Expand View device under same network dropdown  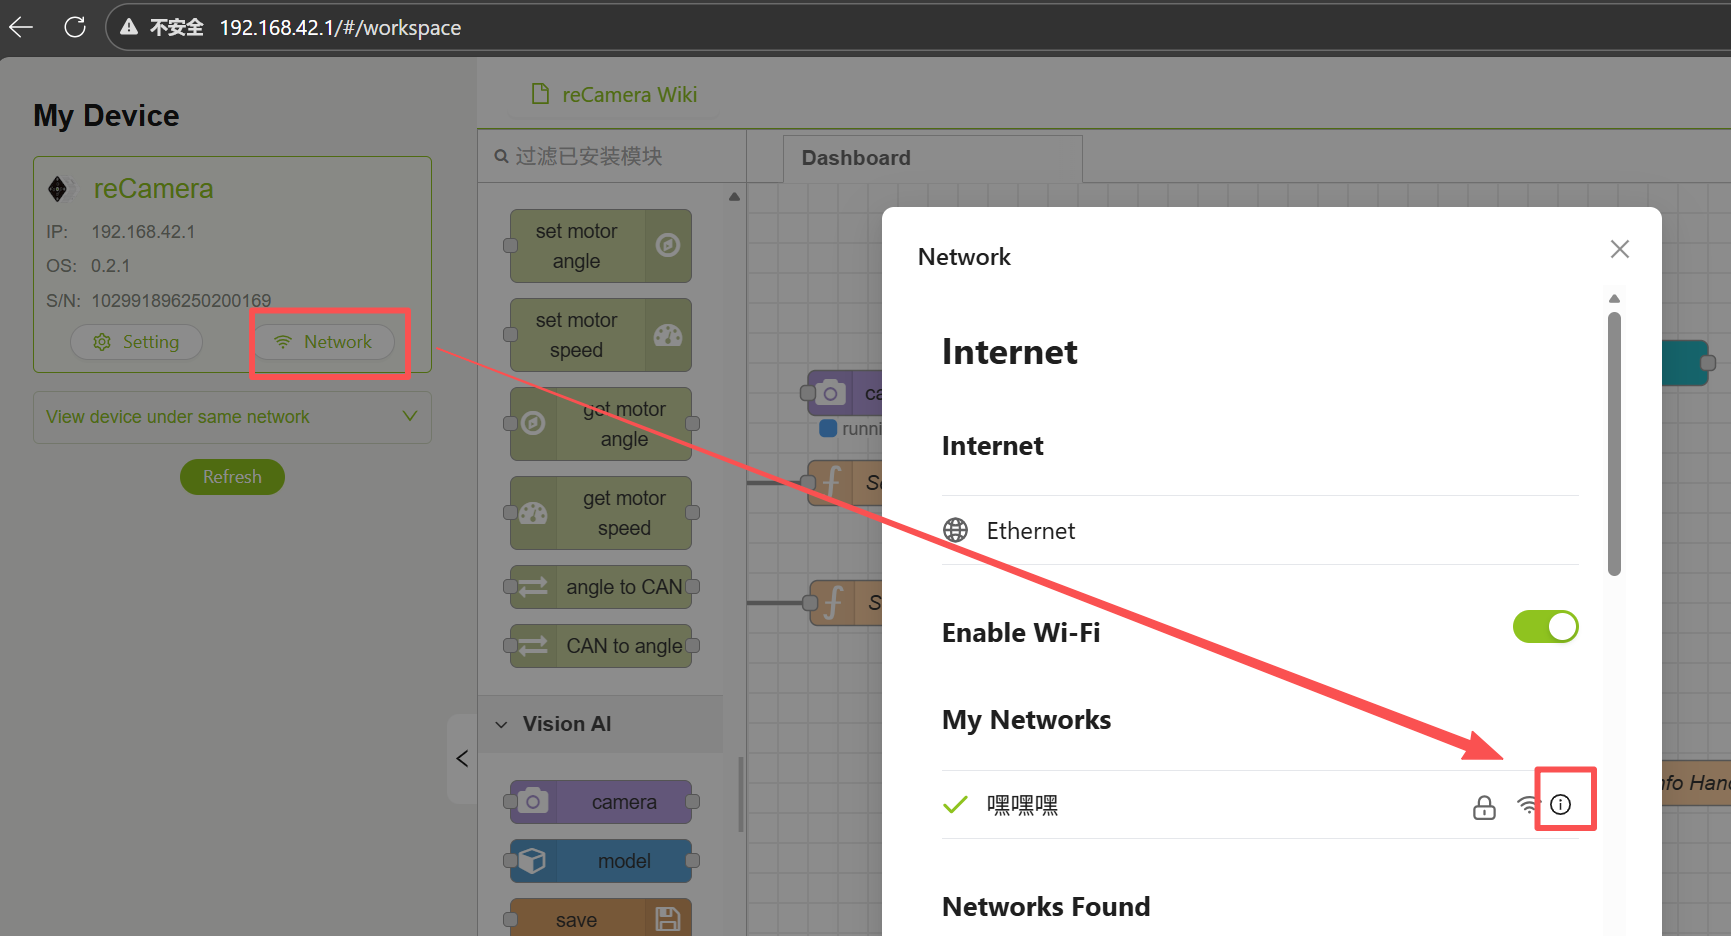point(232,417)
